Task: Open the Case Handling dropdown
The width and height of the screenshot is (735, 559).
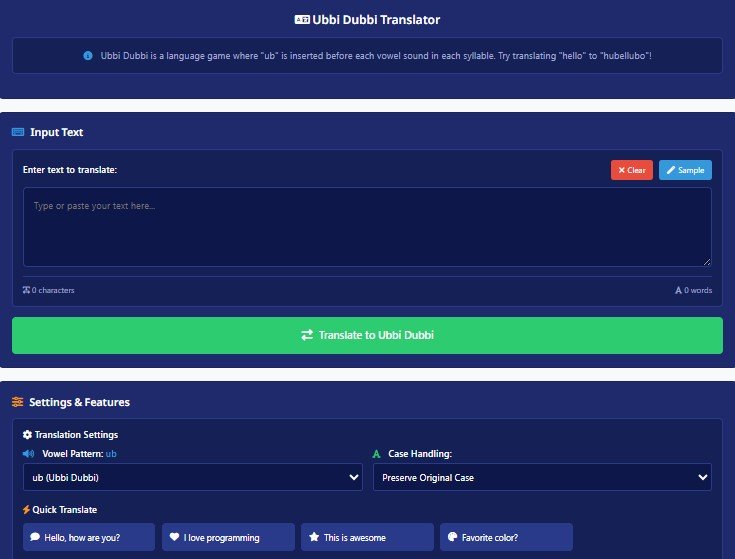Action: point(542,477)
